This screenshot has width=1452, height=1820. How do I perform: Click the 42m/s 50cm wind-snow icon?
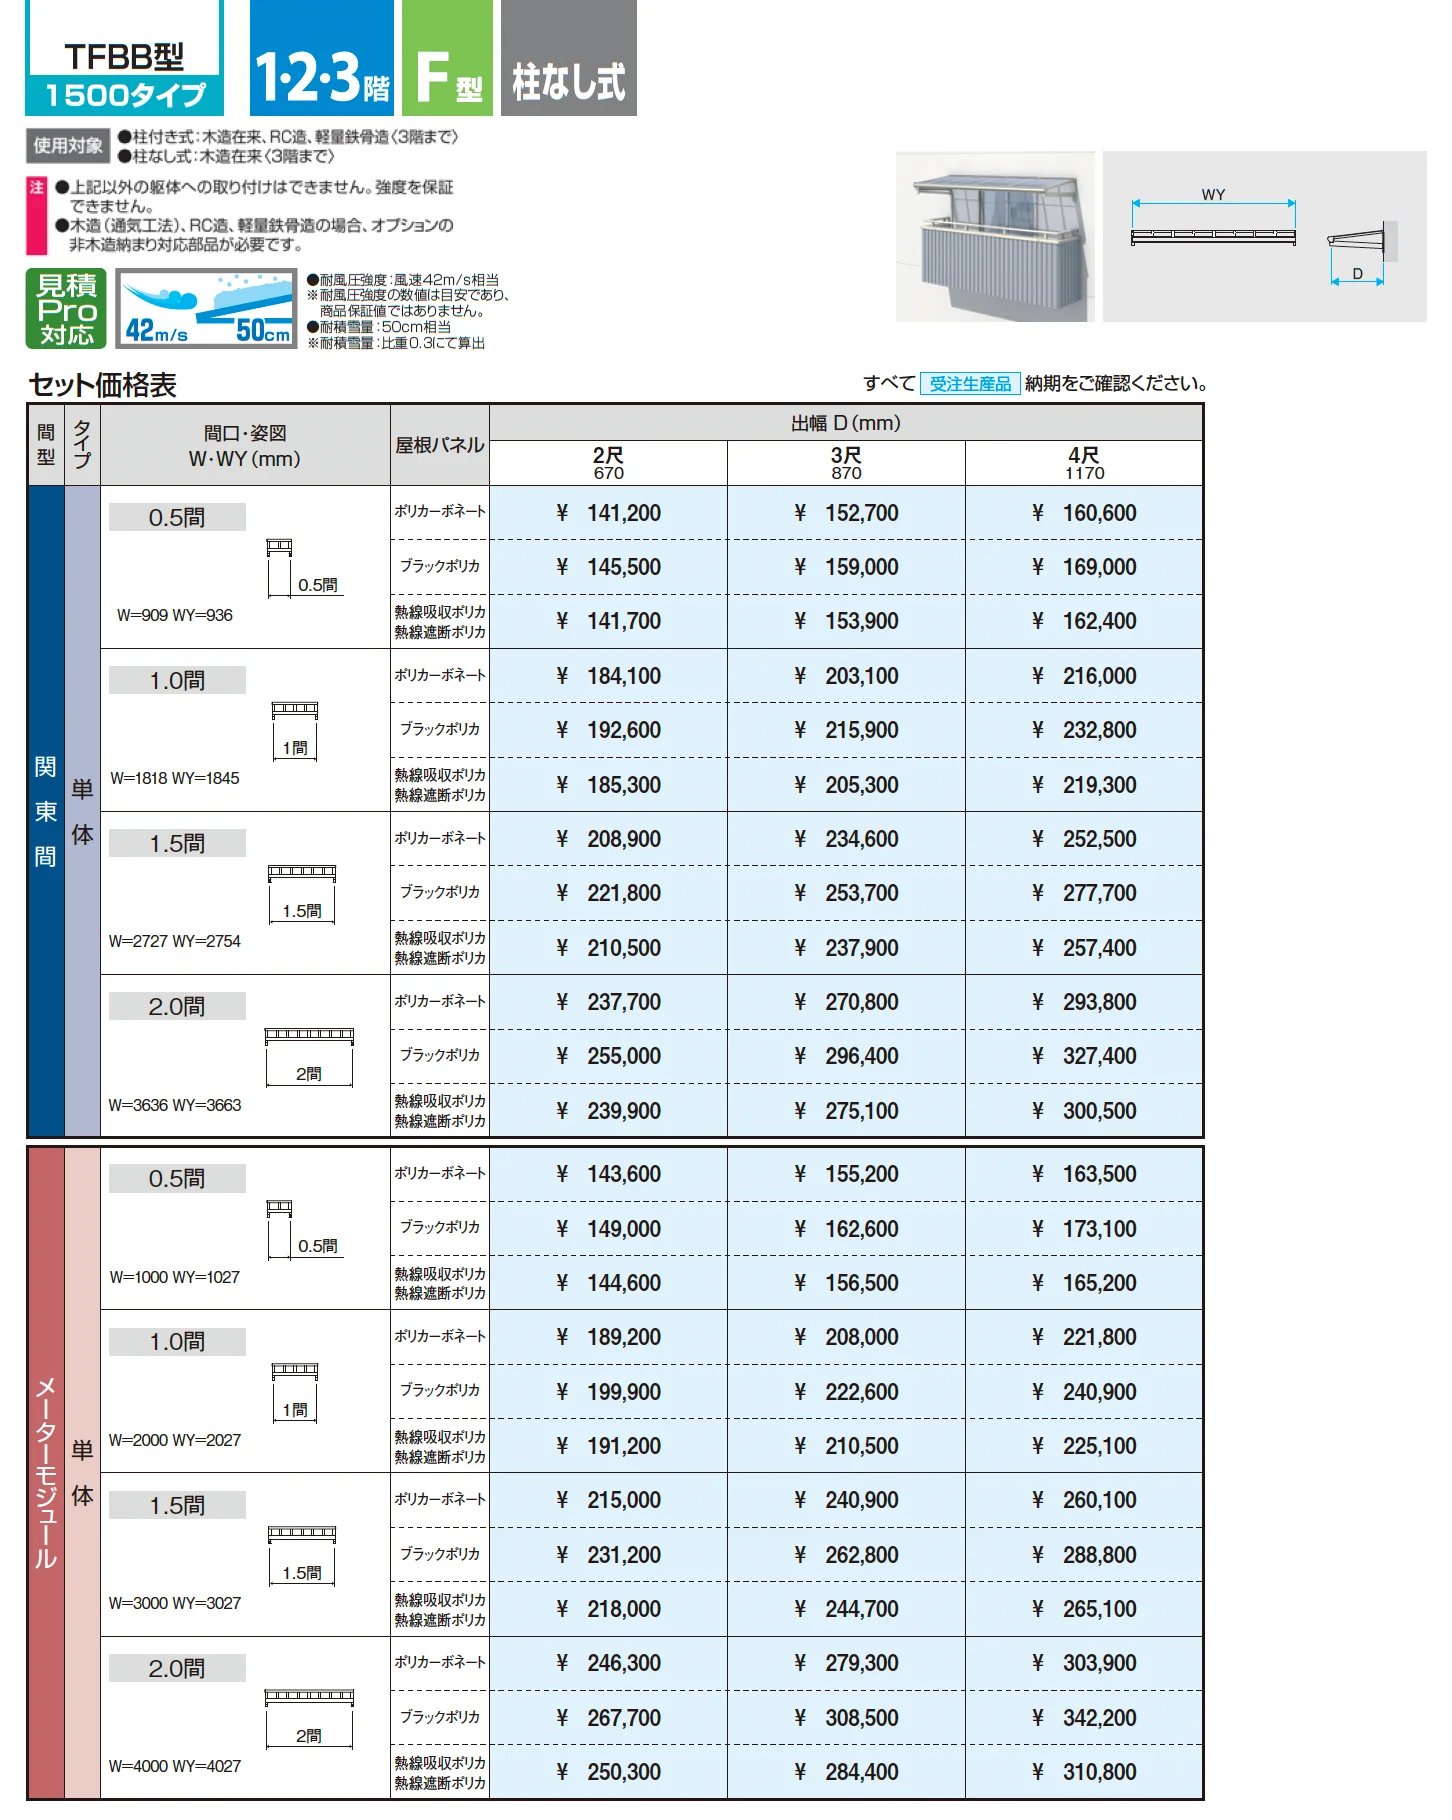[x=207, y=309]
